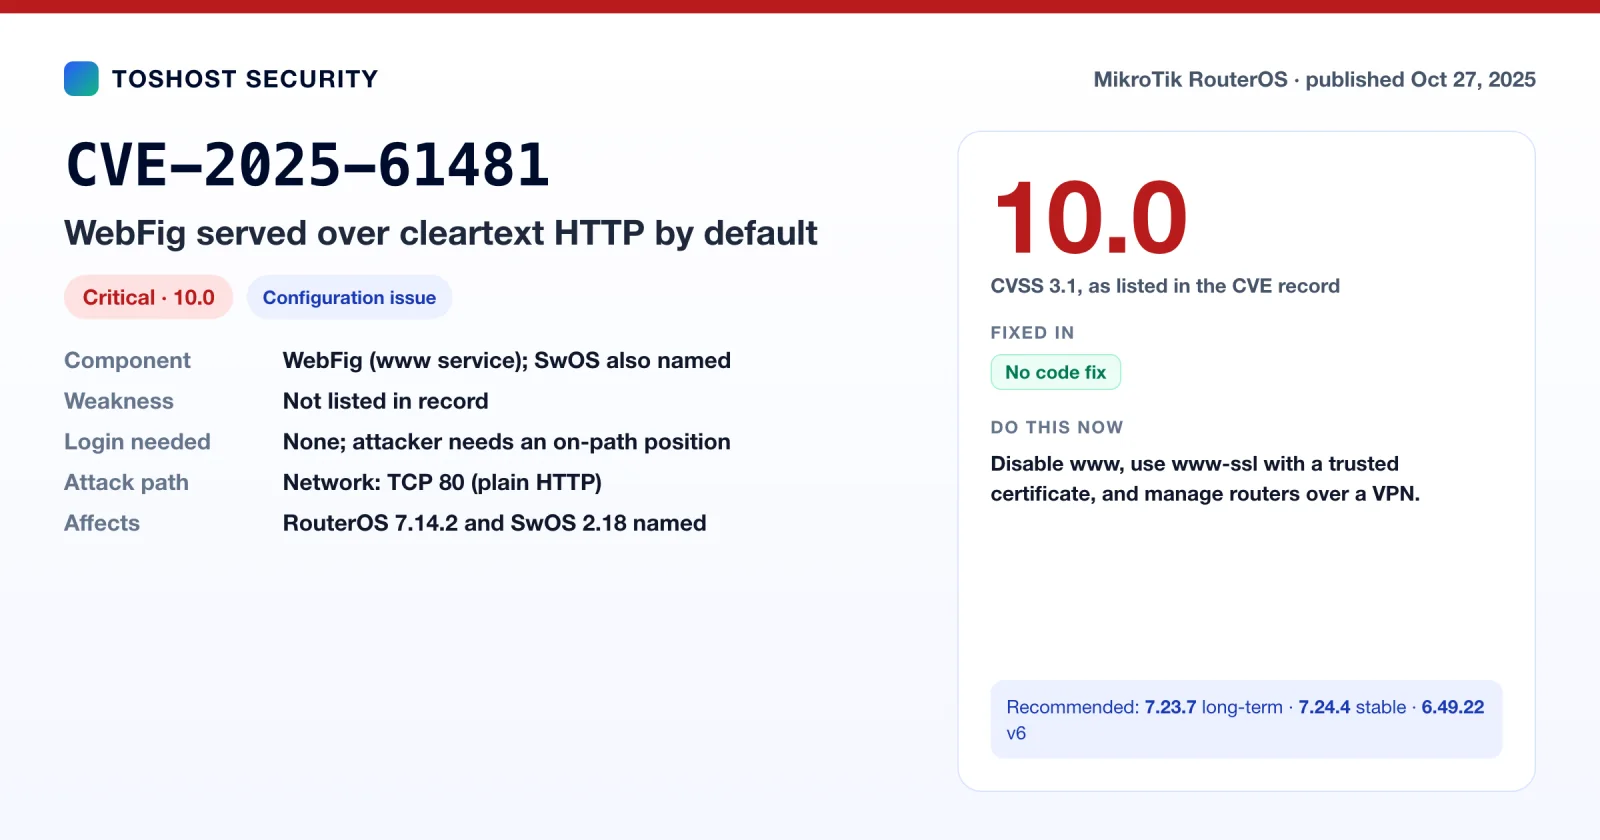Screen dimensions: 1600x840
Task: Click the 'Configuration issue' tag
Action: (349, 297)
